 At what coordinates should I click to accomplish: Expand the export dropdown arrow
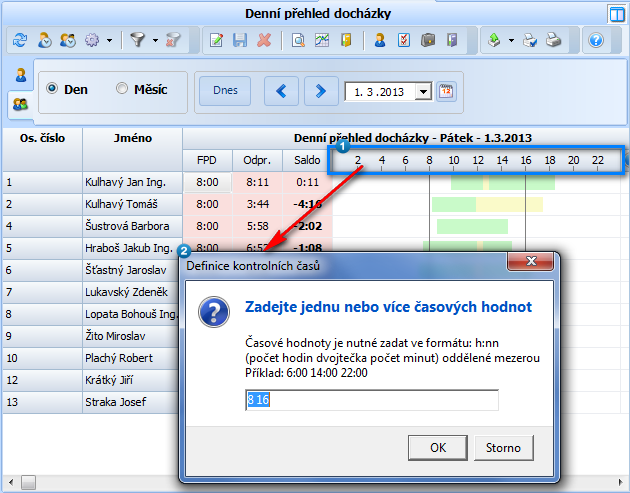coord(511,40)
